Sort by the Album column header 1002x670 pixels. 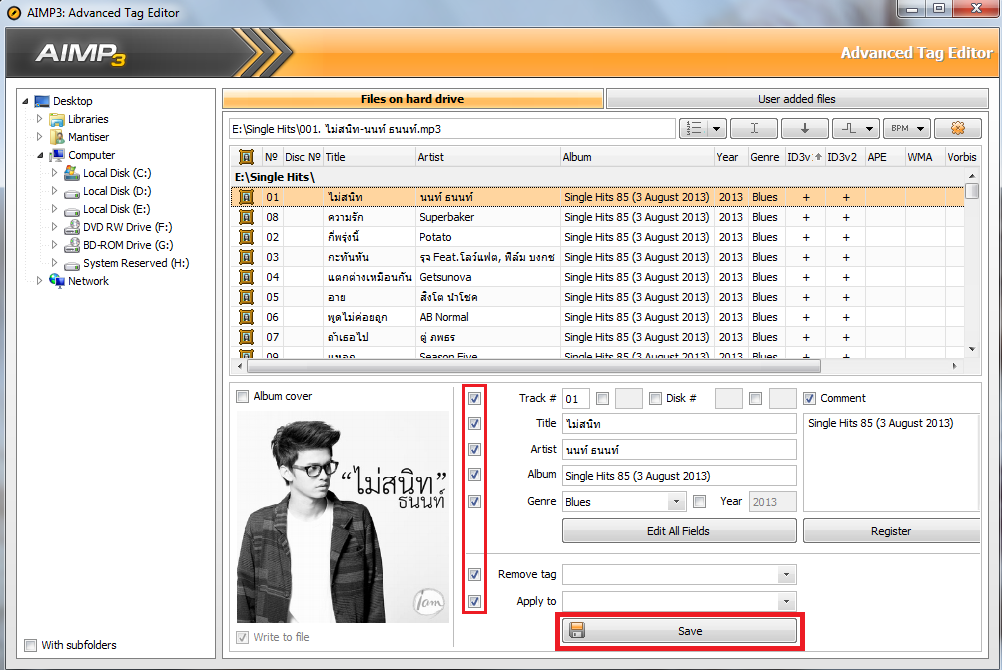coord(637,157)
